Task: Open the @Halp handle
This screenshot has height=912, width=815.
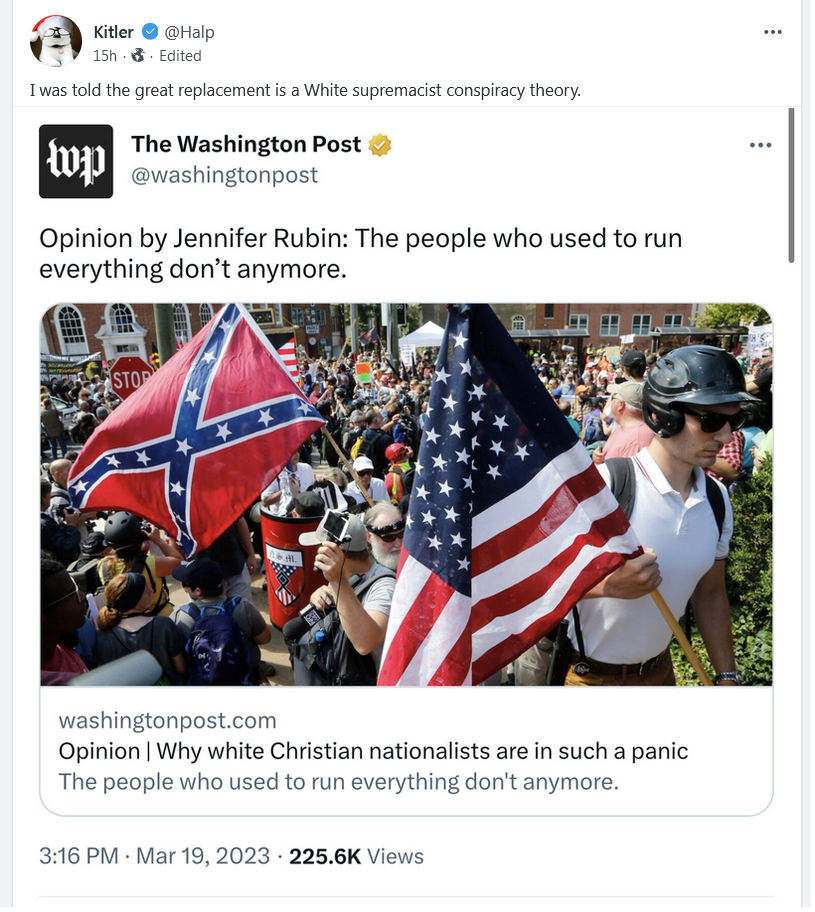Action: (190, 32)
